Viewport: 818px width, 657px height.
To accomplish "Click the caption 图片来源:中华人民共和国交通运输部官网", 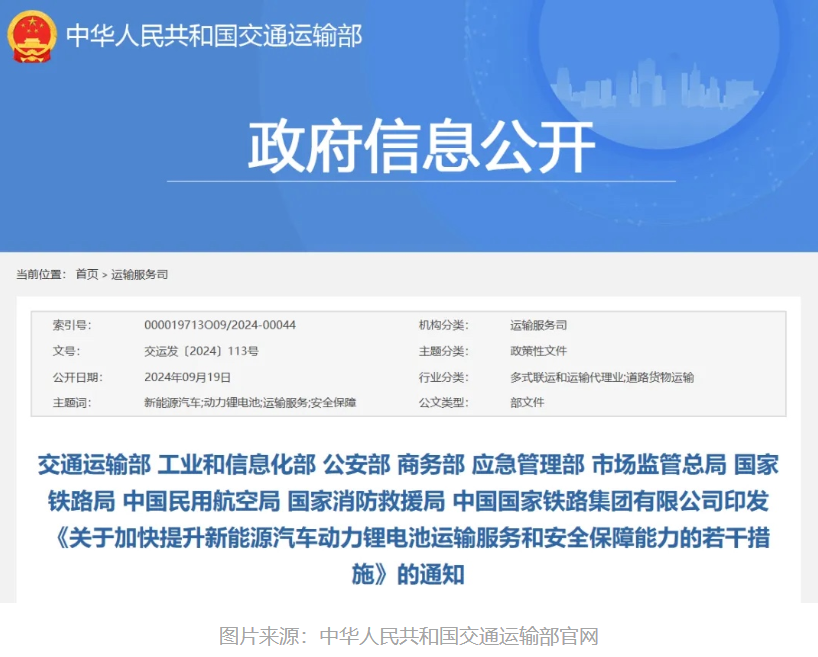I will click(x=408, y=636).
